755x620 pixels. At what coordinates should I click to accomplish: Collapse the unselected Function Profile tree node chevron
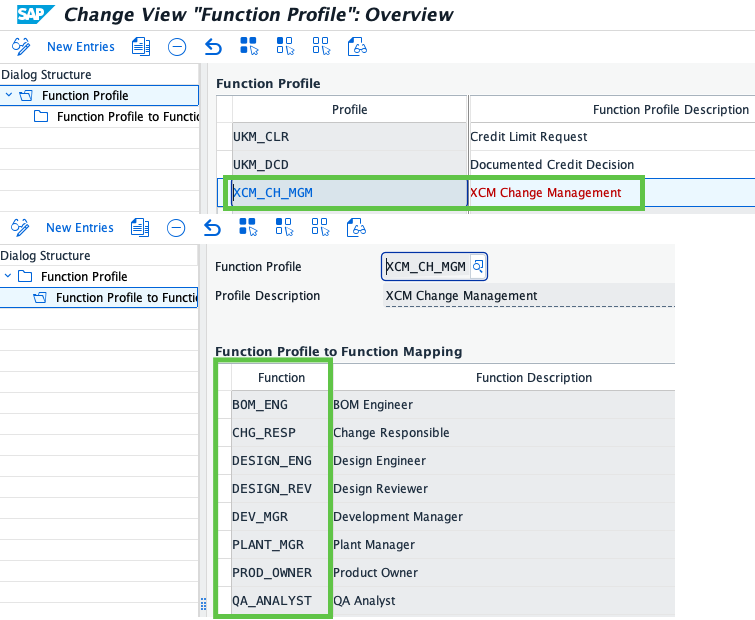(9, 277)
